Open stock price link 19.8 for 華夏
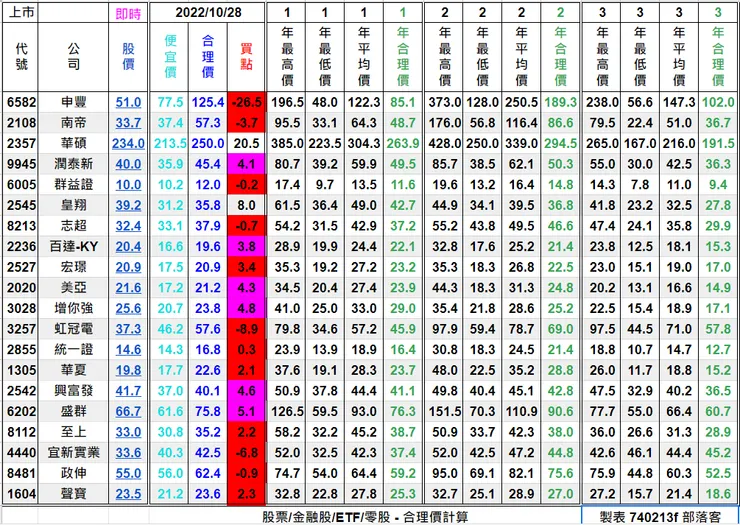Image resolution: width=740 pixels, height=525 pixels. [128, 370]
